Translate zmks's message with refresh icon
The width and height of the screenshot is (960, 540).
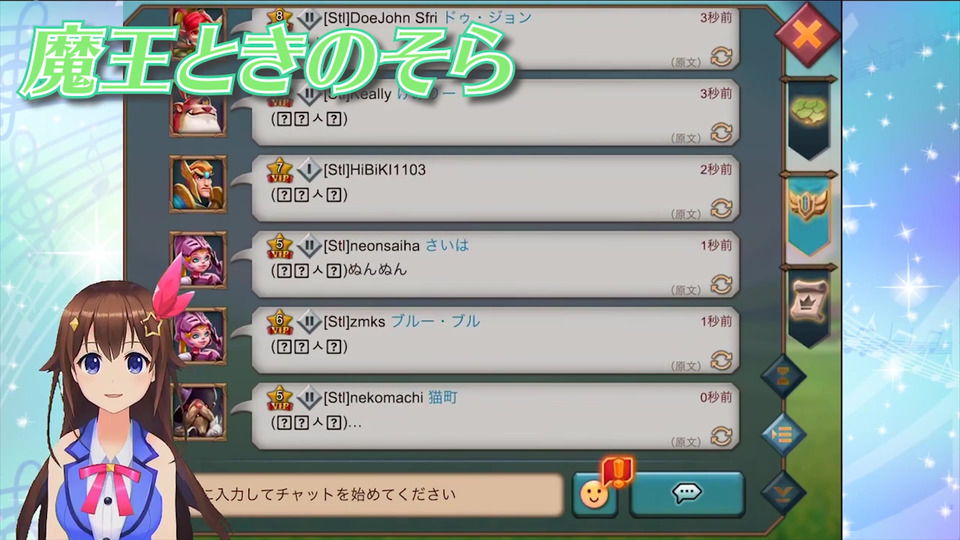coord(721,361)
